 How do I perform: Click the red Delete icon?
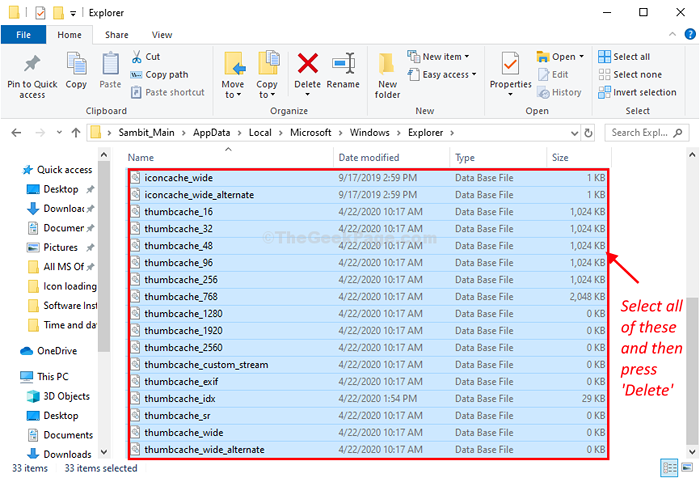pyautogui.click(x=308, y=63)
